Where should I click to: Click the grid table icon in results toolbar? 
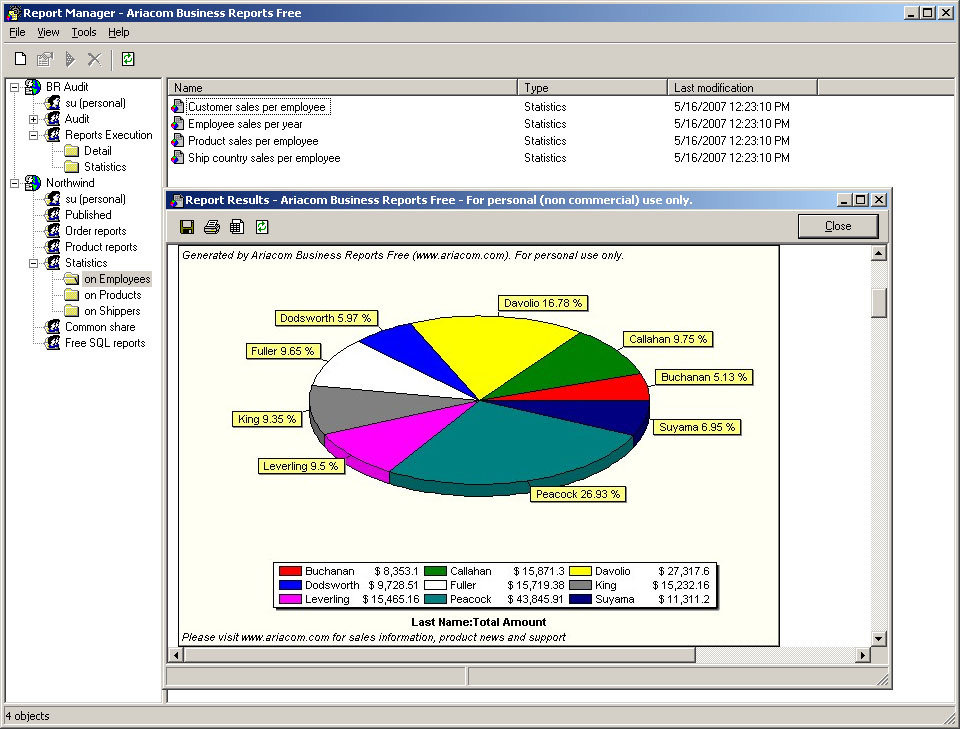[237, 227]
